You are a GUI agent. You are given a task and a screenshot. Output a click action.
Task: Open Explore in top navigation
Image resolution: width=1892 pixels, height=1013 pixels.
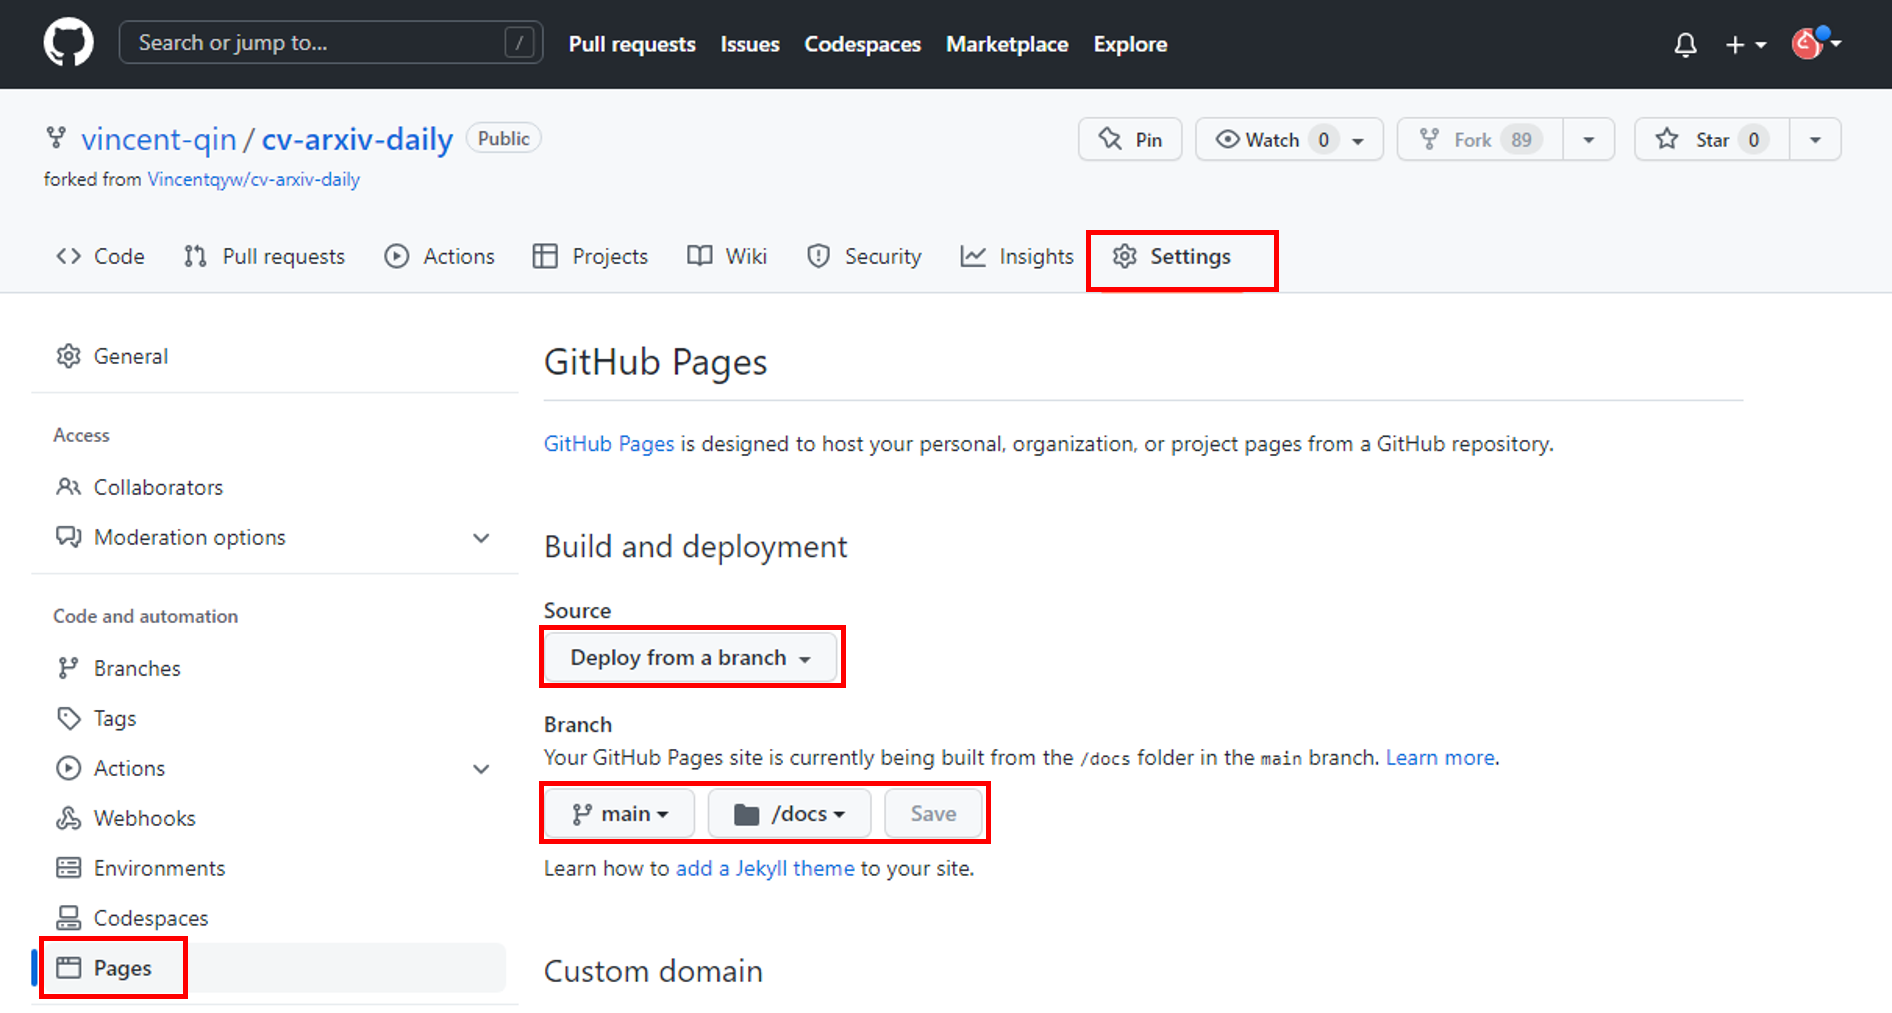(x=1130, y=44)
